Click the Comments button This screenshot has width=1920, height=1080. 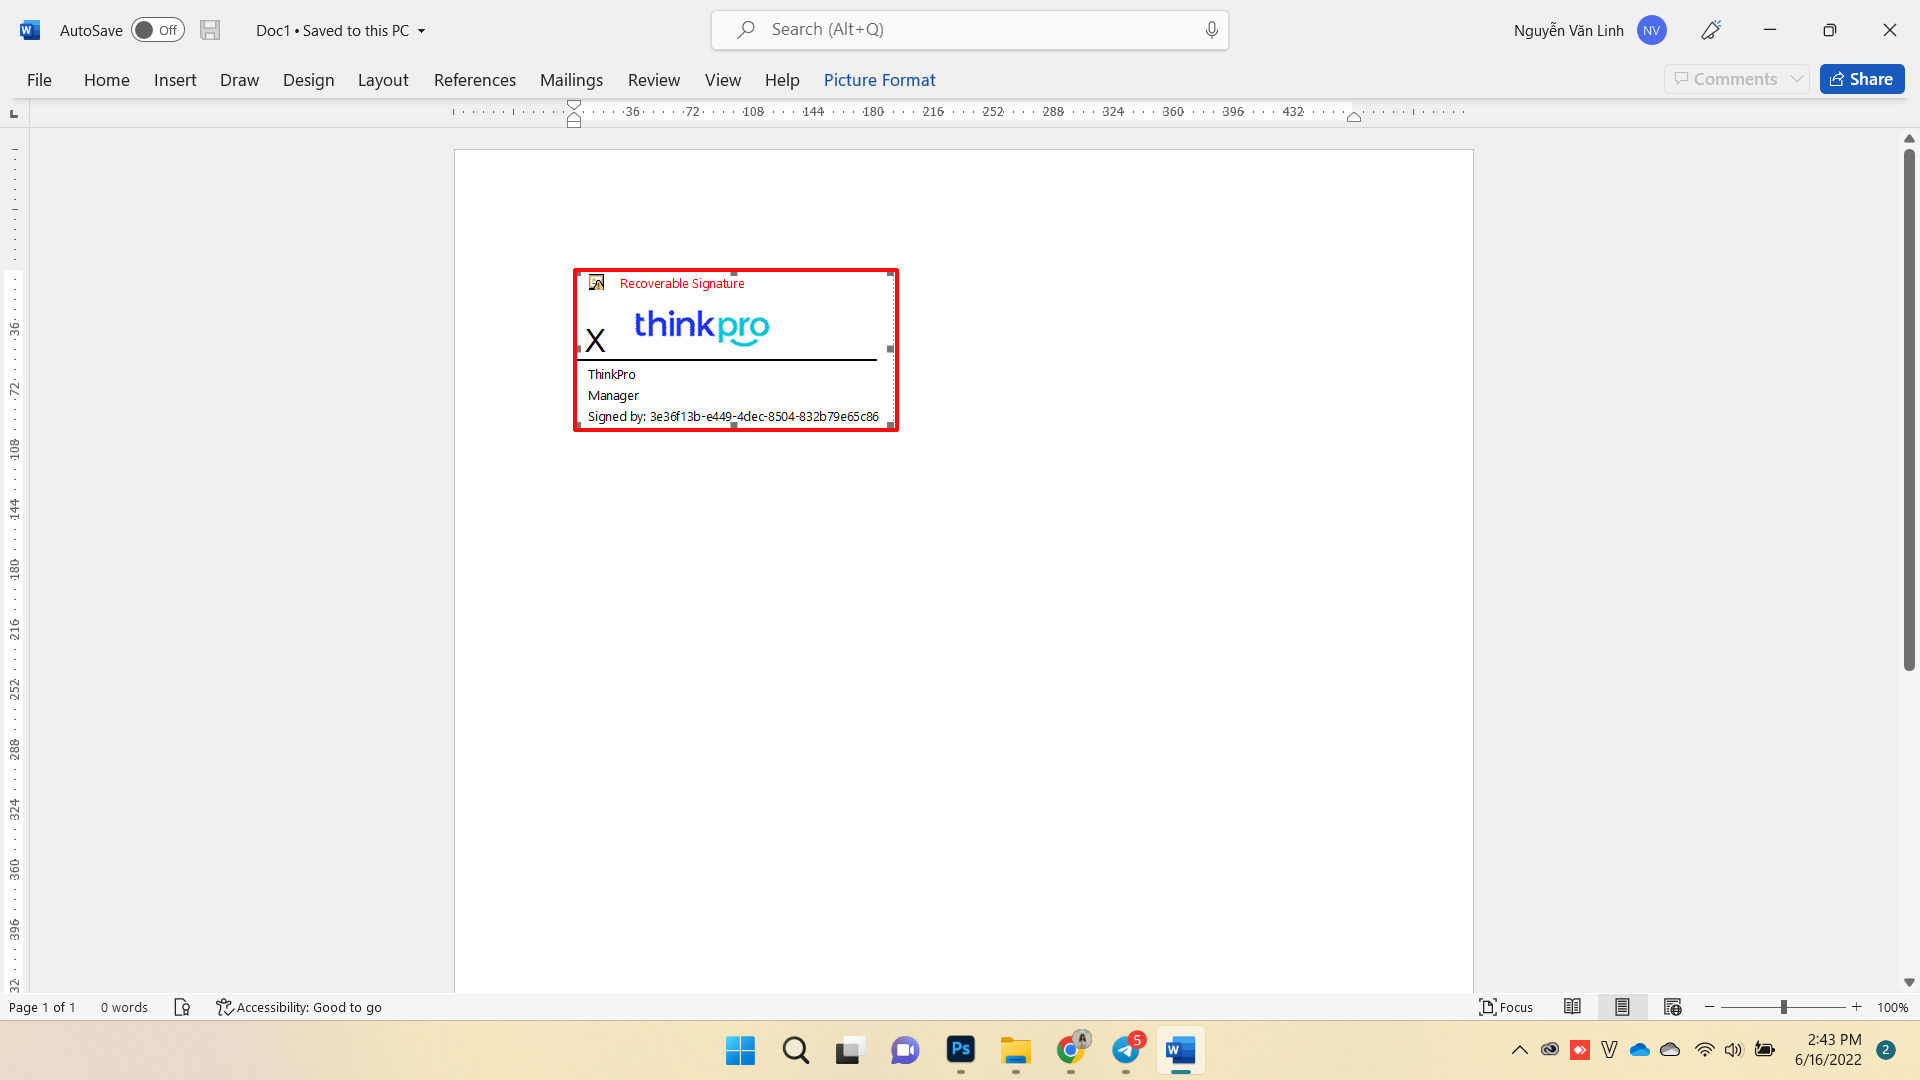click(1726, 79)
